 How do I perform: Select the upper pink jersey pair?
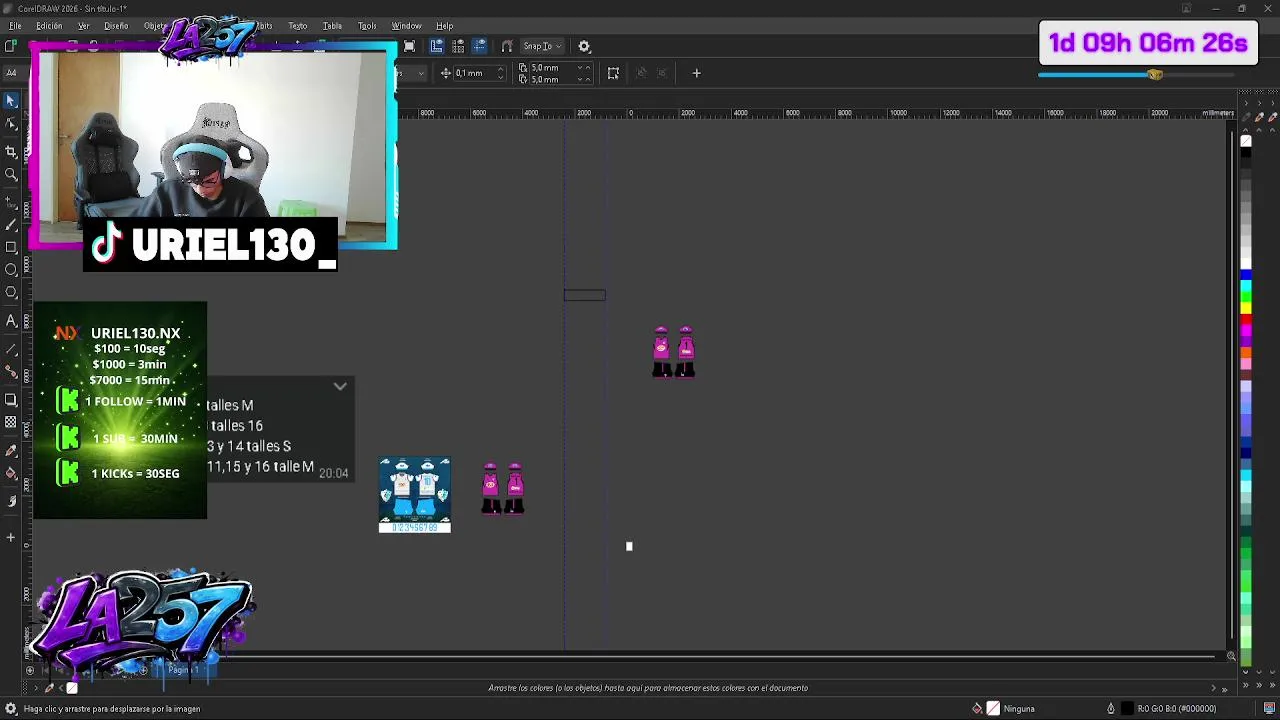point(674,351)
